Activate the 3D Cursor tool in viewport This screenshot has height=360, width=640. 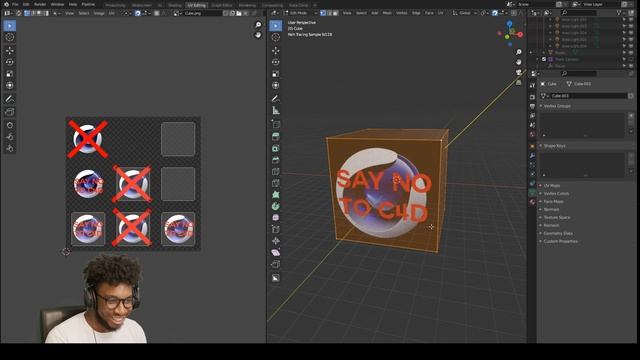(276, 37)
